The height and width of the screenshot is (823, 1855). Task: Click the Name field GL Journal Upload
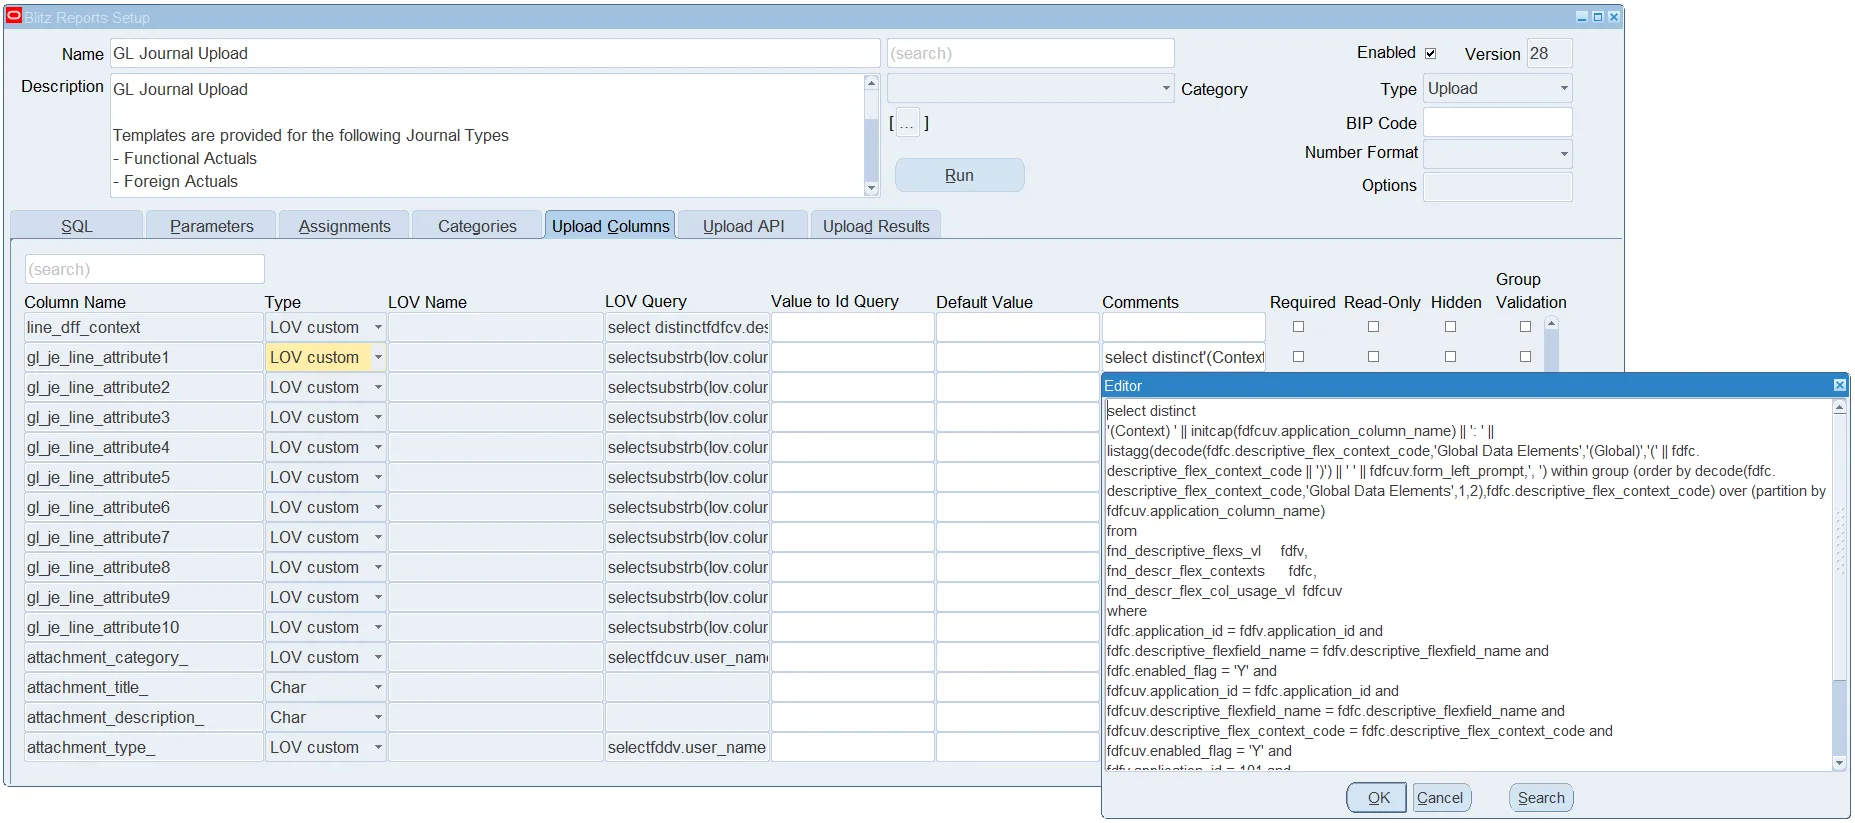[x=495, y=53]
